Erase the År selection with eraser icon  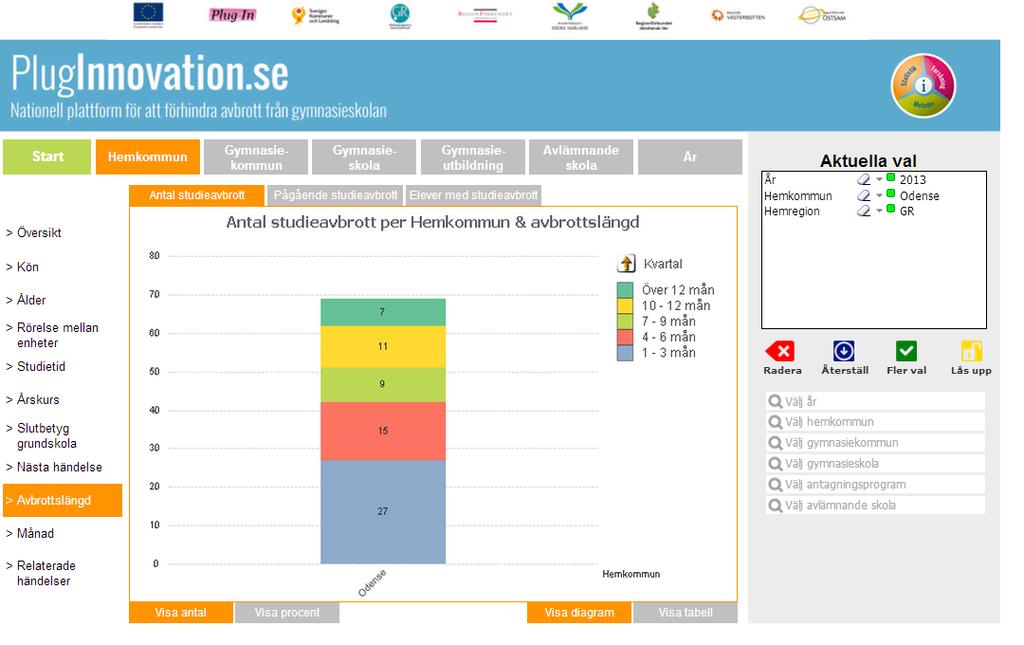(x=864, y=180)
